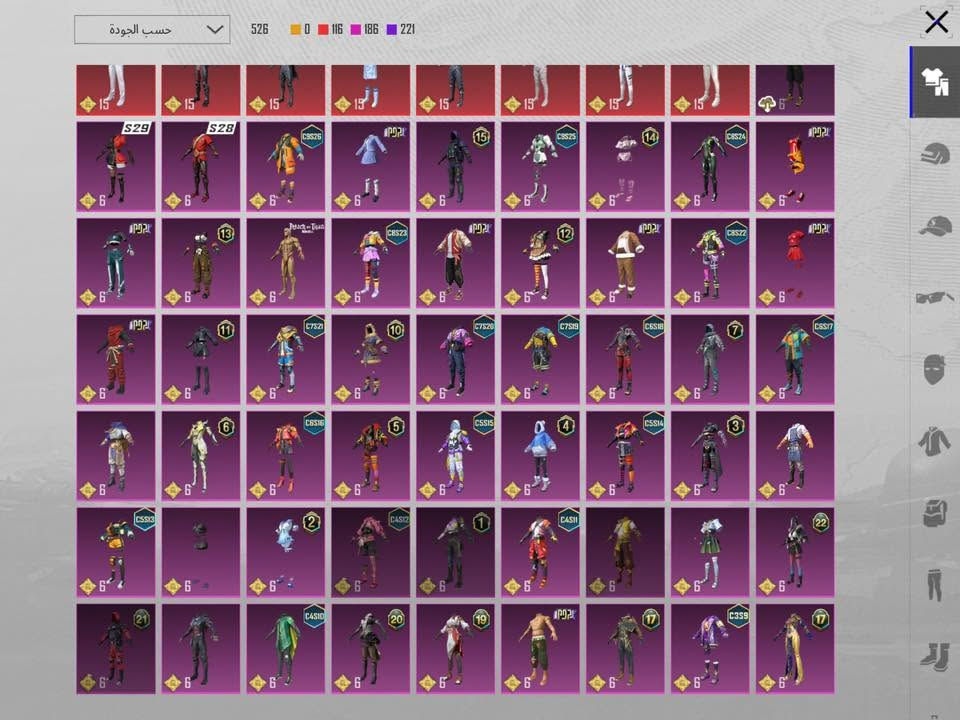The height and width of the screenshot is (720, 960).
Task: Select the C5S15 purple-white outfit
Action: click(456, 456)
